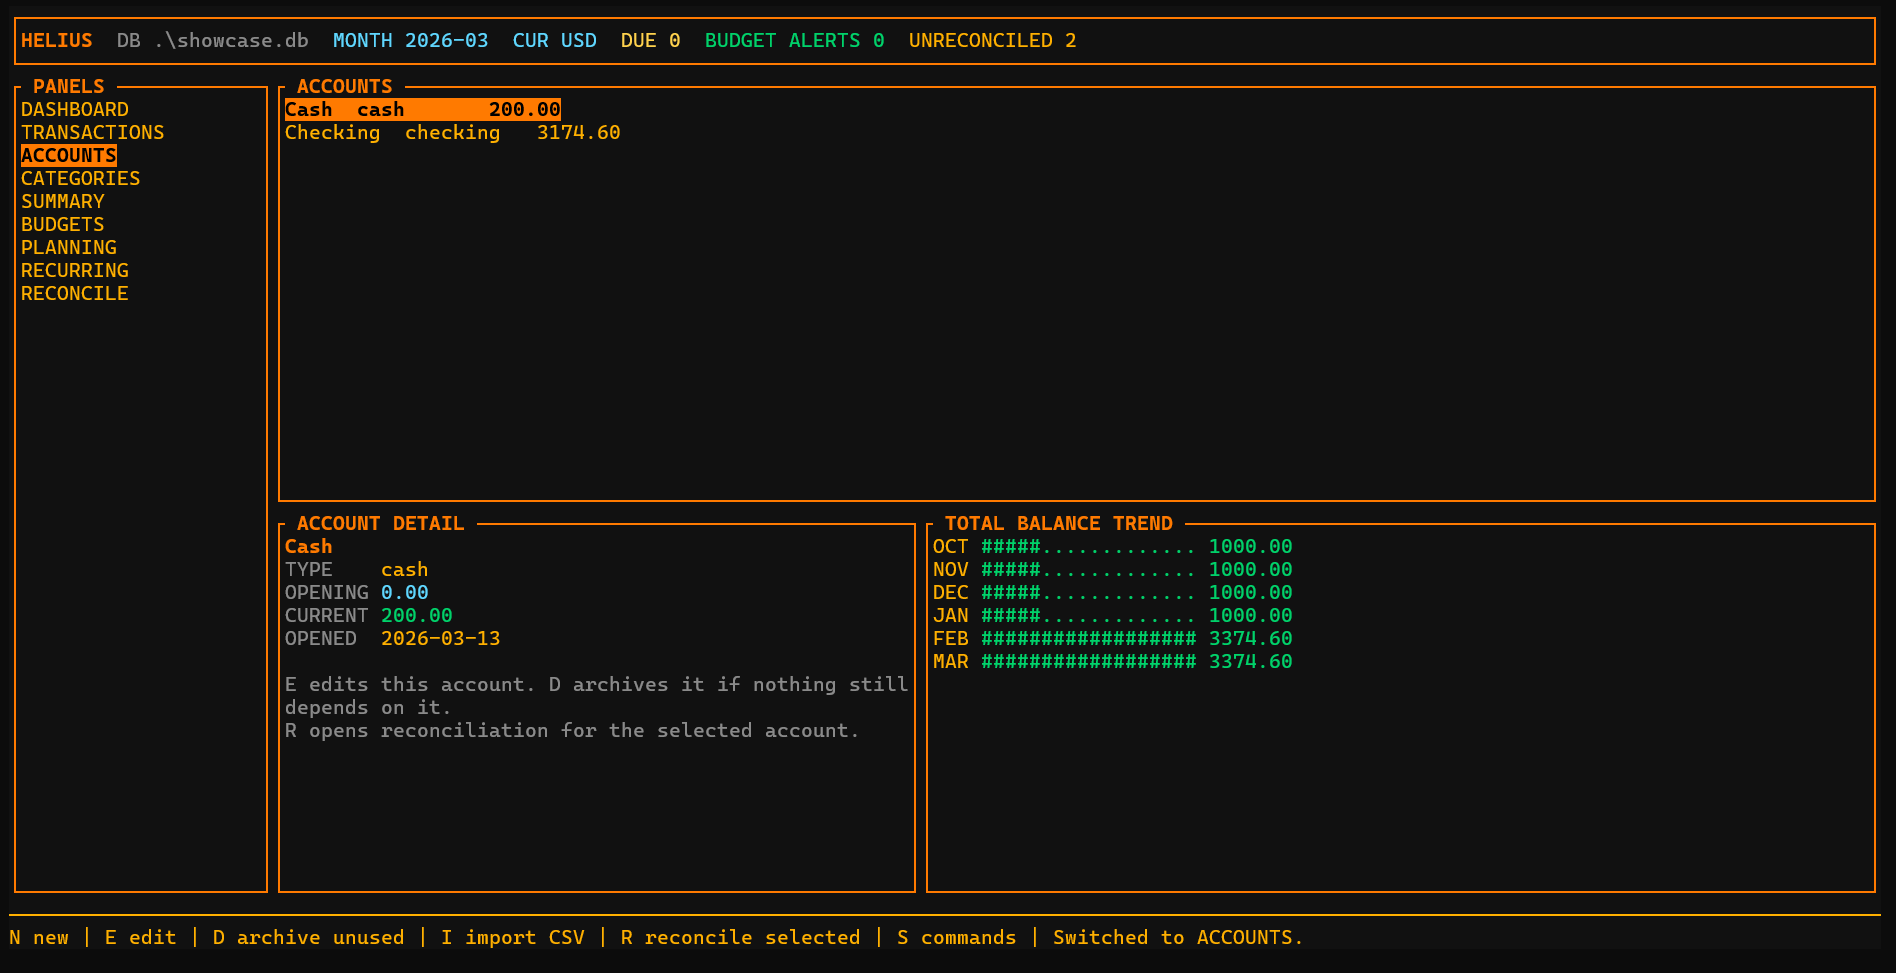
Task: Open the PLANNING panel
Action: pos(68,247)
